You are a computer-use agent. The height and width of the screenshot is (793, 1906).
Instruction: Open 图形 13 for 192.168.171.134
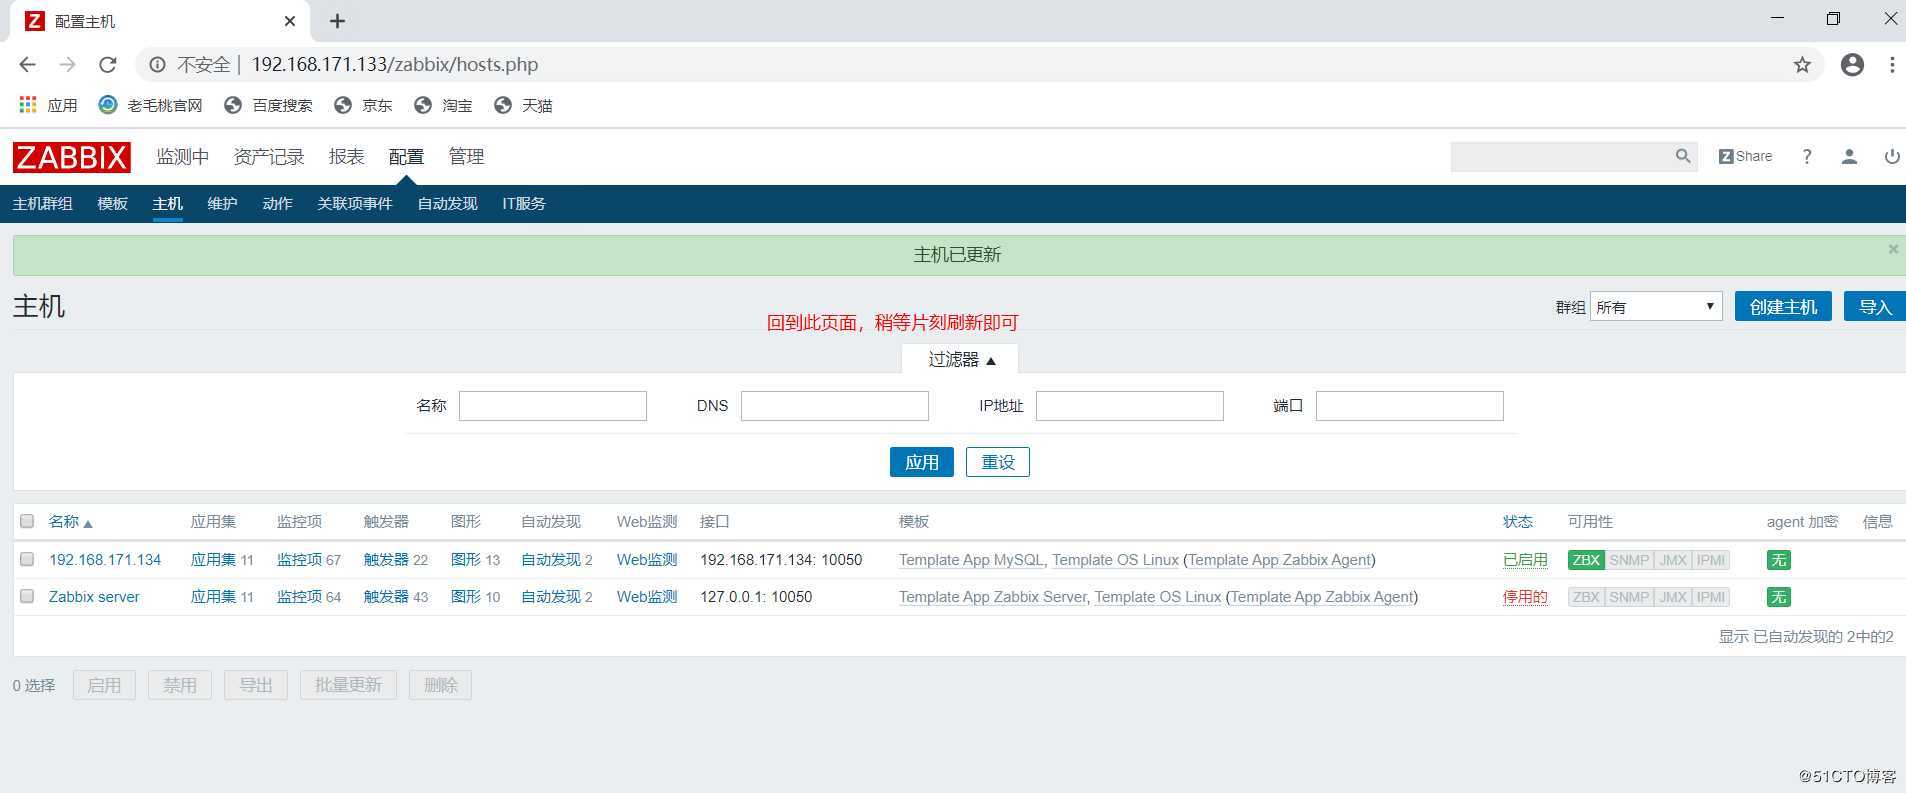466,560
